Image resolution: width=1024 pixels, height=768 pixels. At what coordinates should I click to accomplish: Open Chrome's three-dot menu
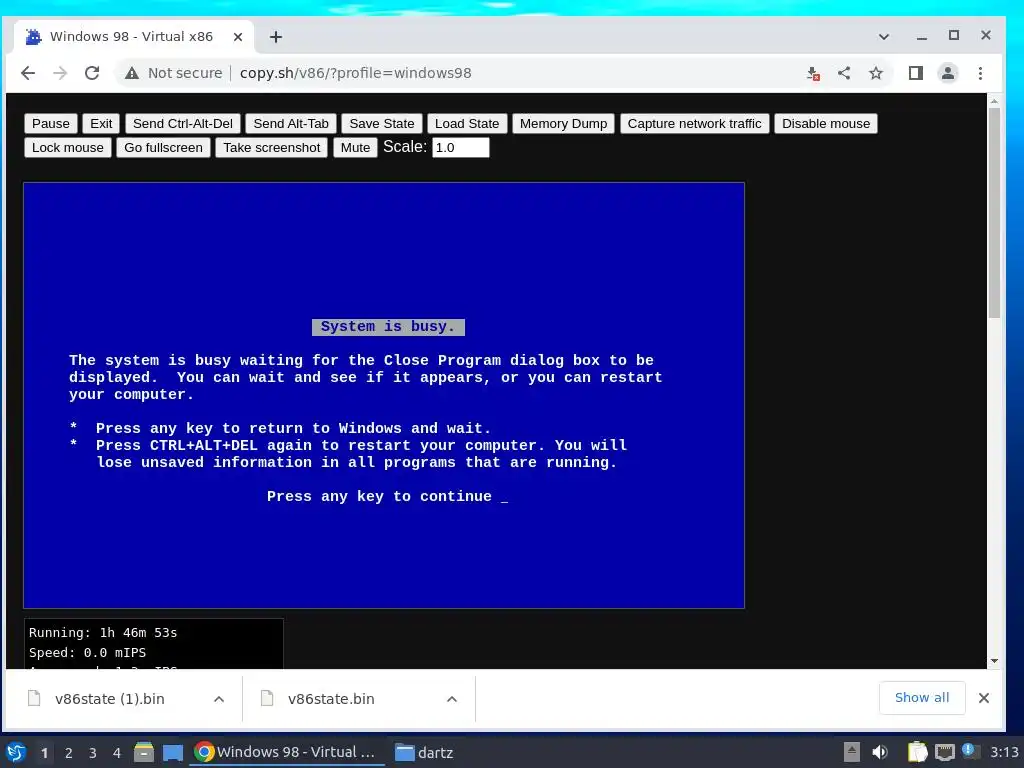980,73
